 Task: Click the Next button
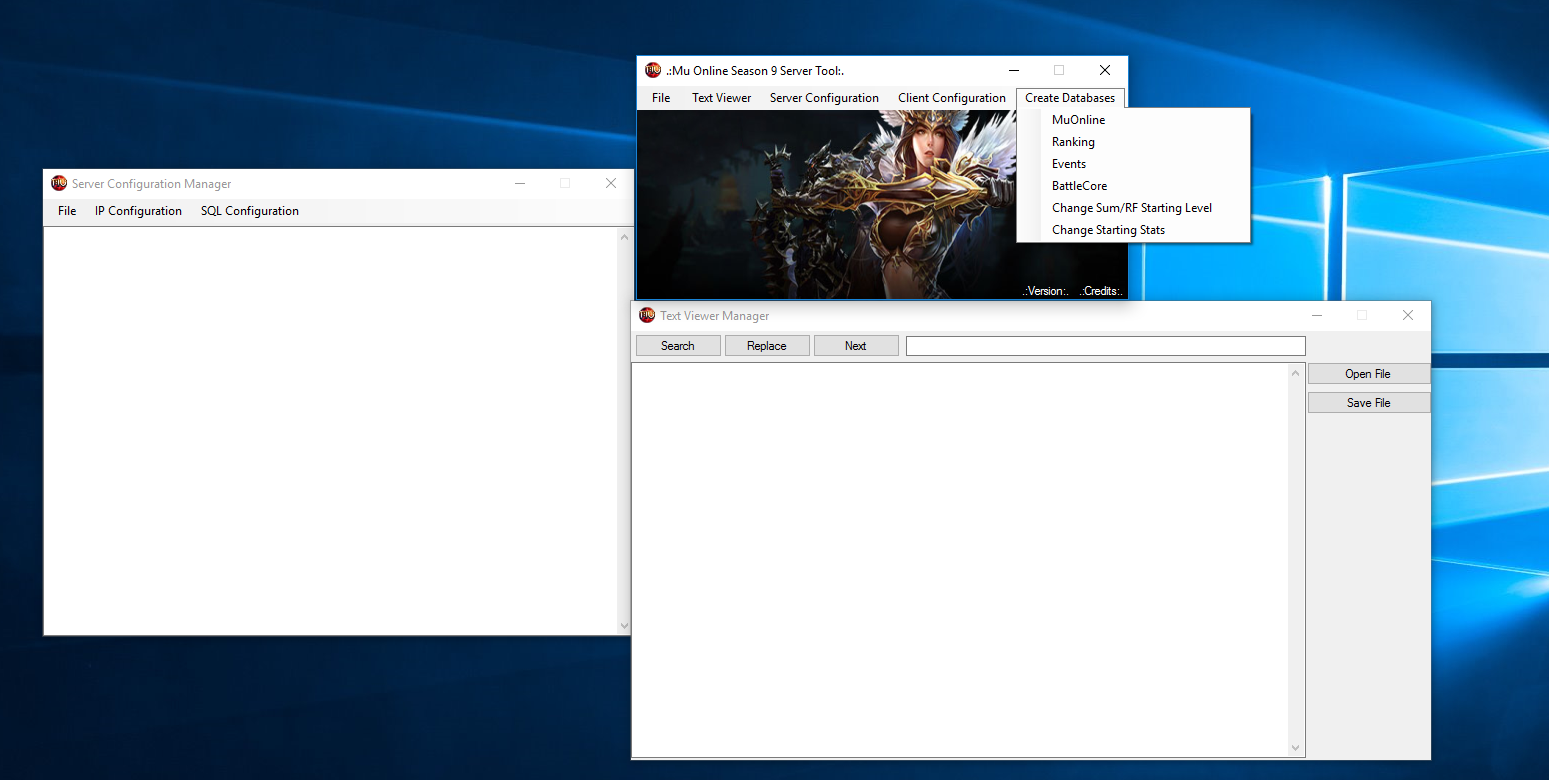(856, 346)
